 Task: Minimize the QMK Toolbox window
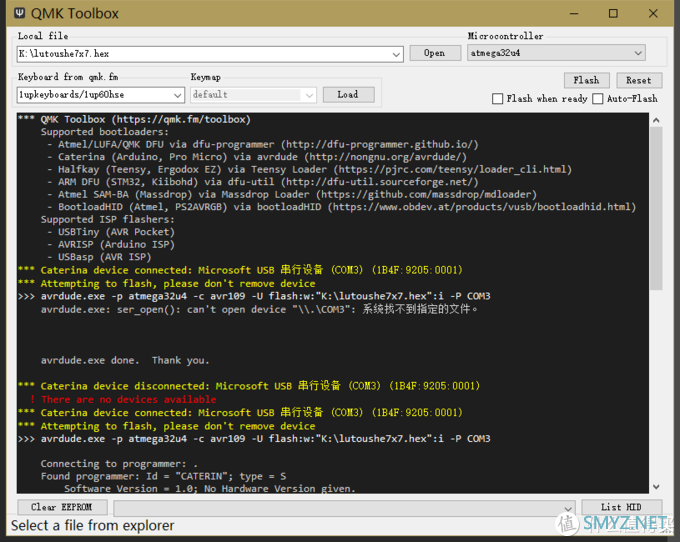(x=574, y=13)
